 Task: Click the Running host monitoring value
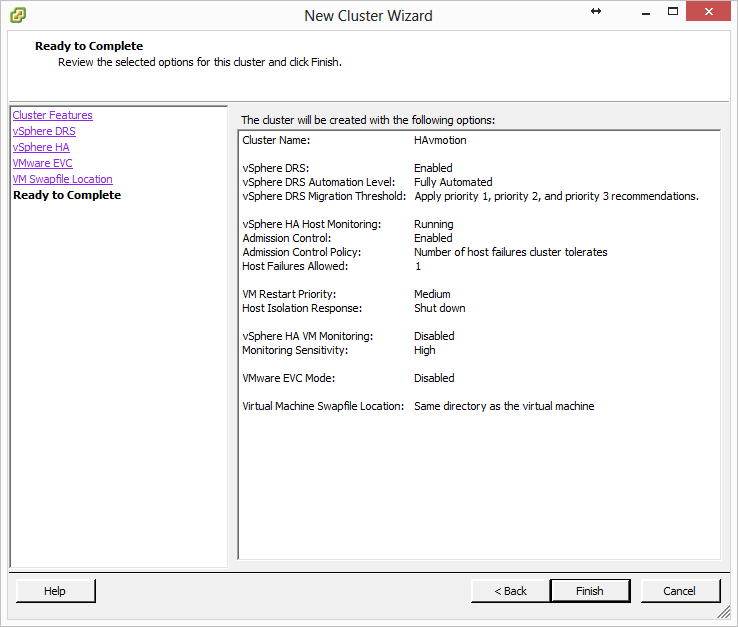pos(433,225)
